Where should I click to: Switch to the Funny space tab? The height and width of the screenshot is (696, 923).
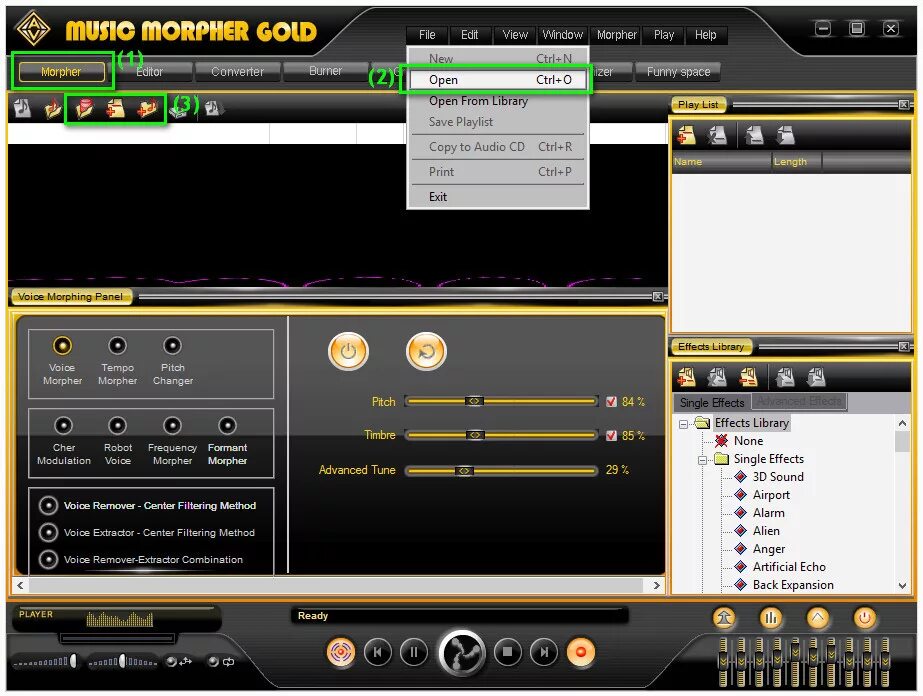click(678, 71)
